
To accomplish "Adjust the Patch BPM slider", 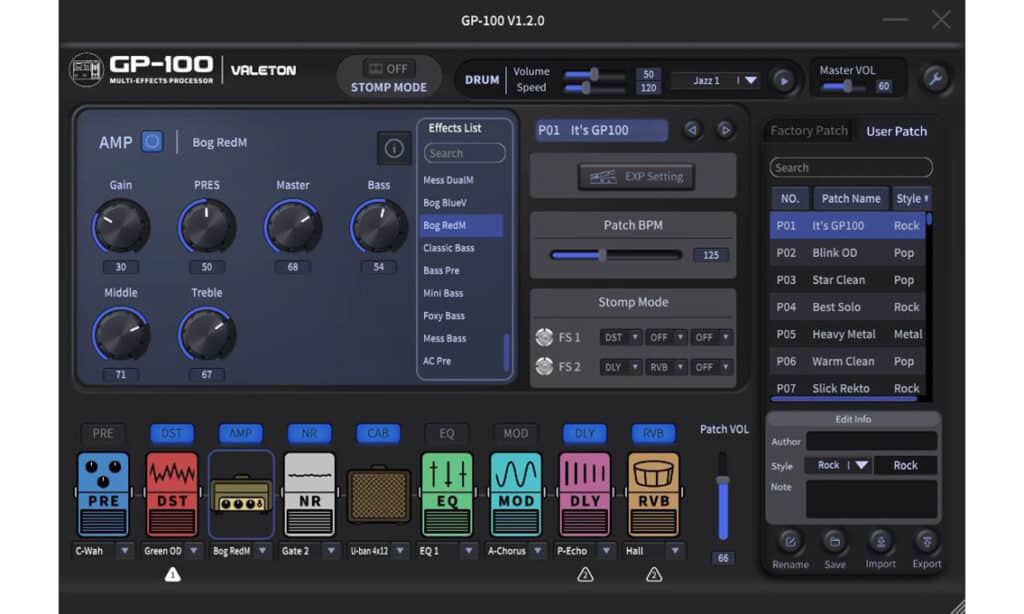I will point(616,255).
